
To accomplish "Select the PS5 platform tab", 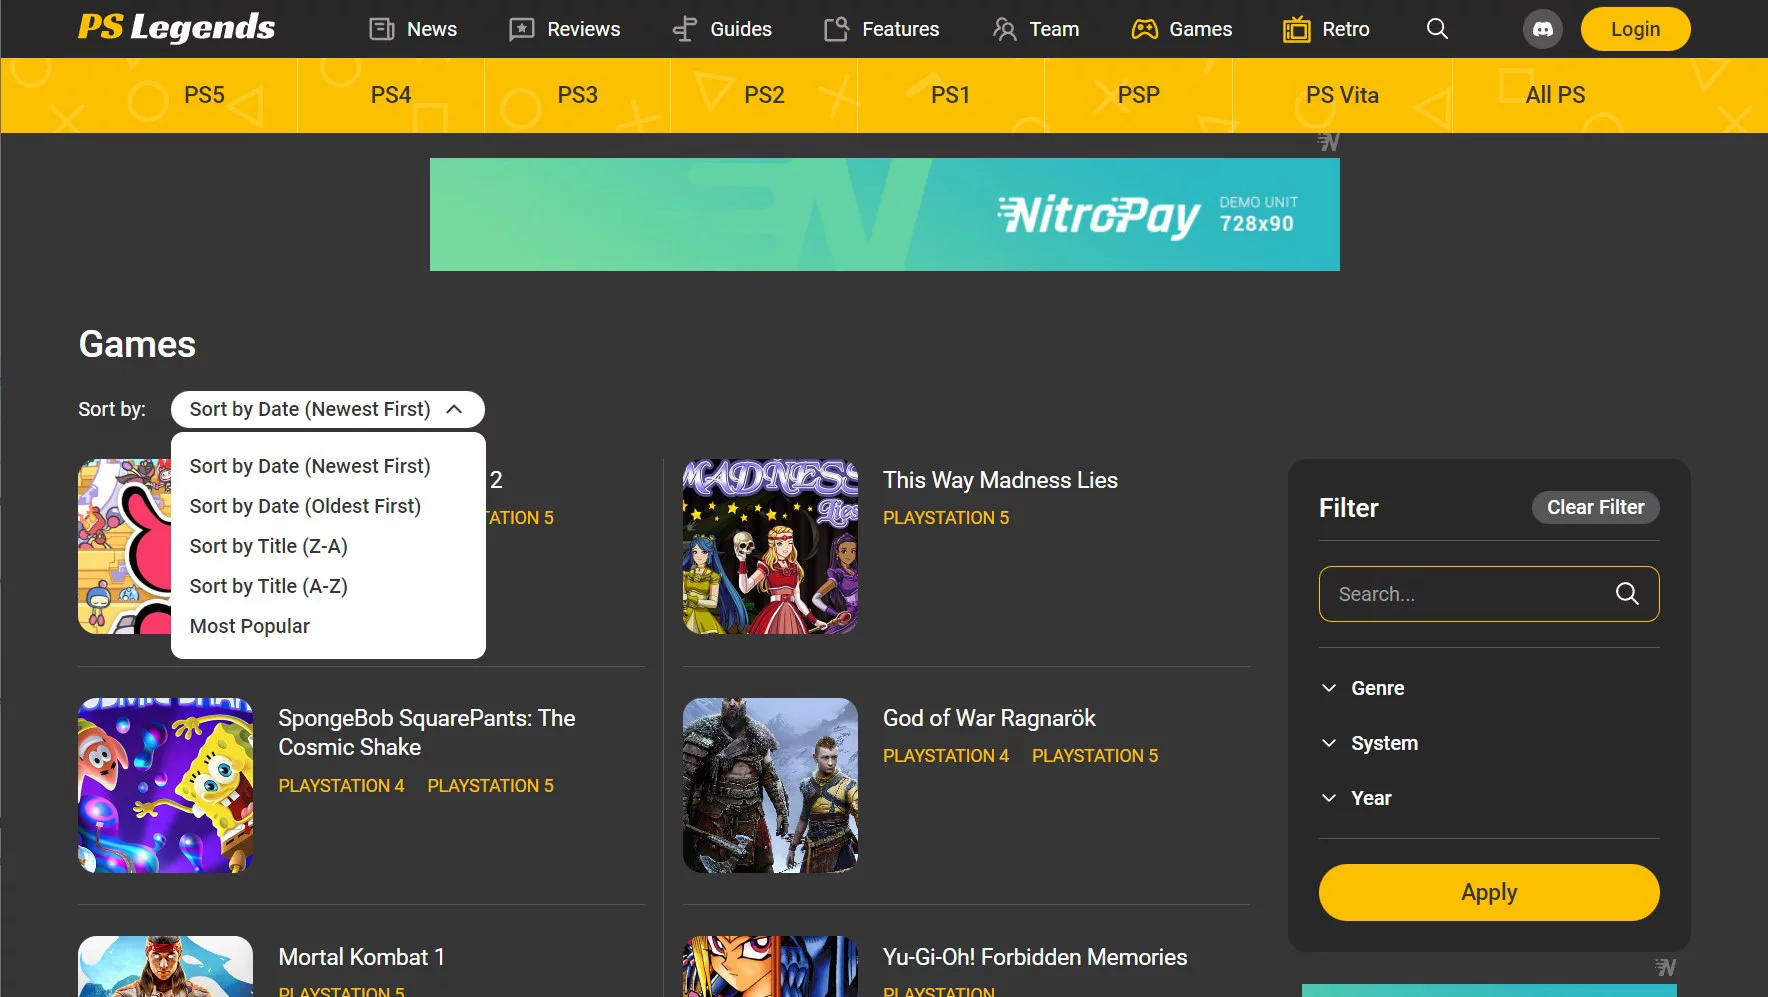I will click(x=204, y=95).
